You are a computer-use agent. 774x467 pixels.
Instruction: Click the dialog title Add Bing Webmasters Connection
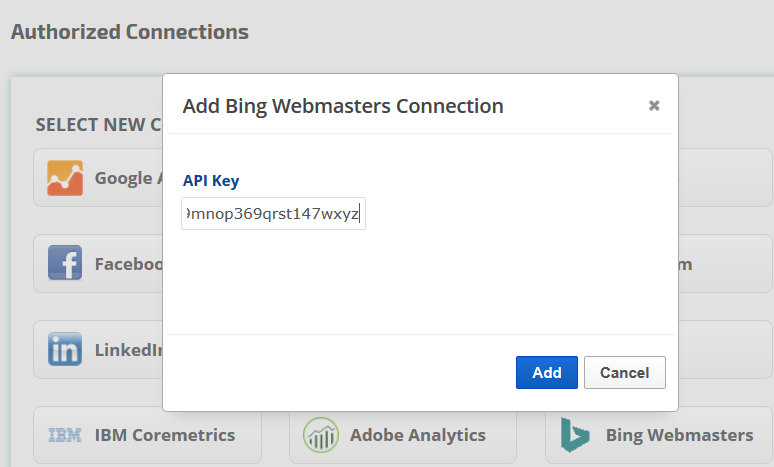tap(343, 105)
